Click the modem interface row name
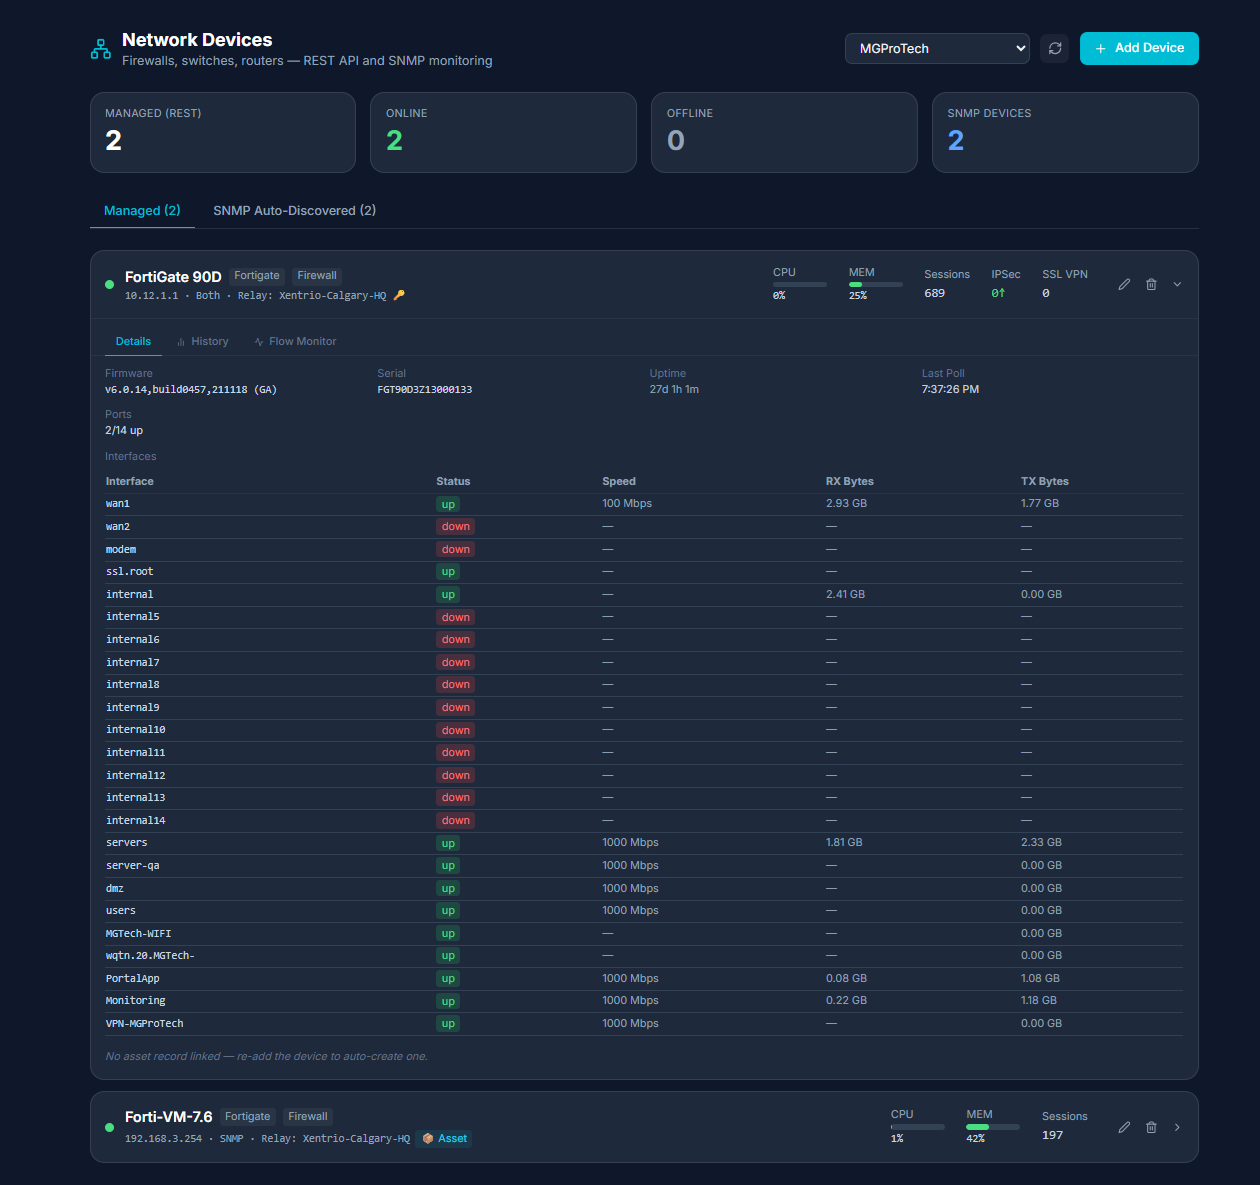Image resolution: width=1260 pixels, height=1185 pixels. (x=121, y=550)
